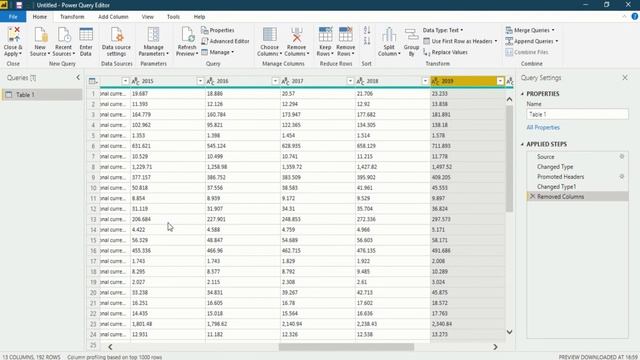The height and width of the screenshot is (360, 640).
Task: Click Manage Parameters icon
Action: coord(153,35)
